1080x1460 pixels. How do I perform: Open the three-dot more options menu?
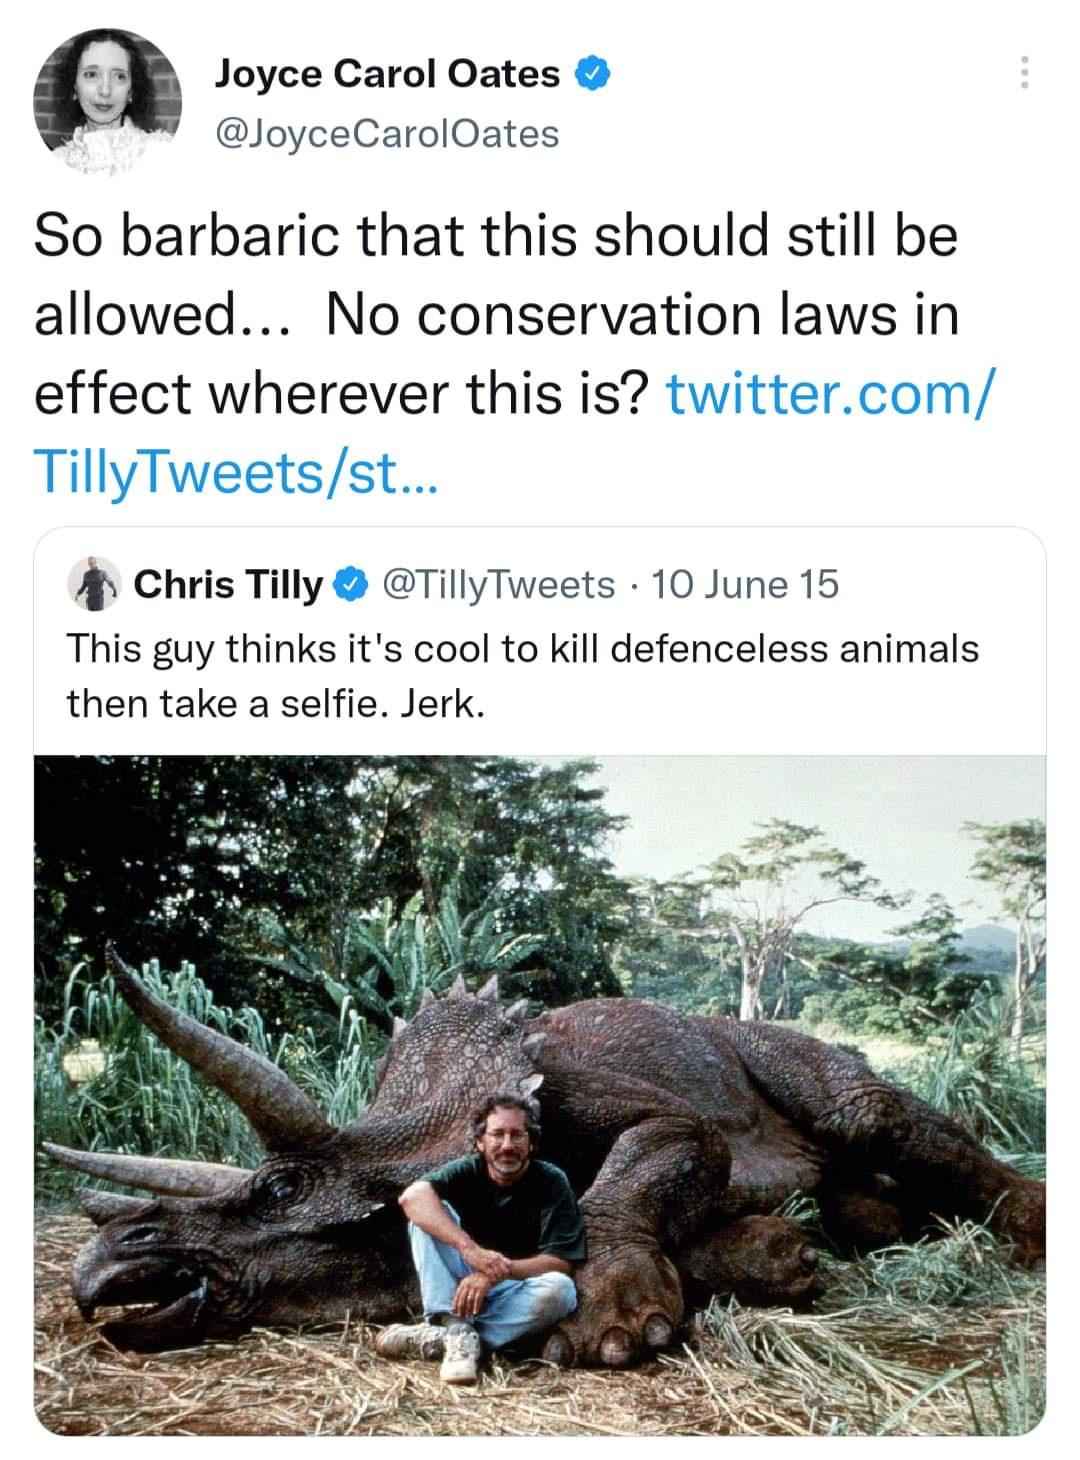tap(1022, 73)
